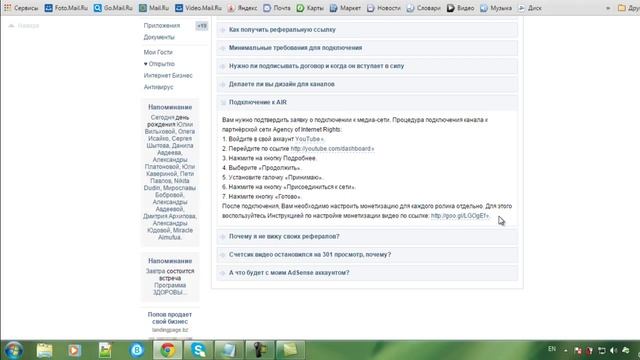Screen dimensions: 640x360
Task: Open the volume speaker tray icon
Action: [x=613, y=351]
